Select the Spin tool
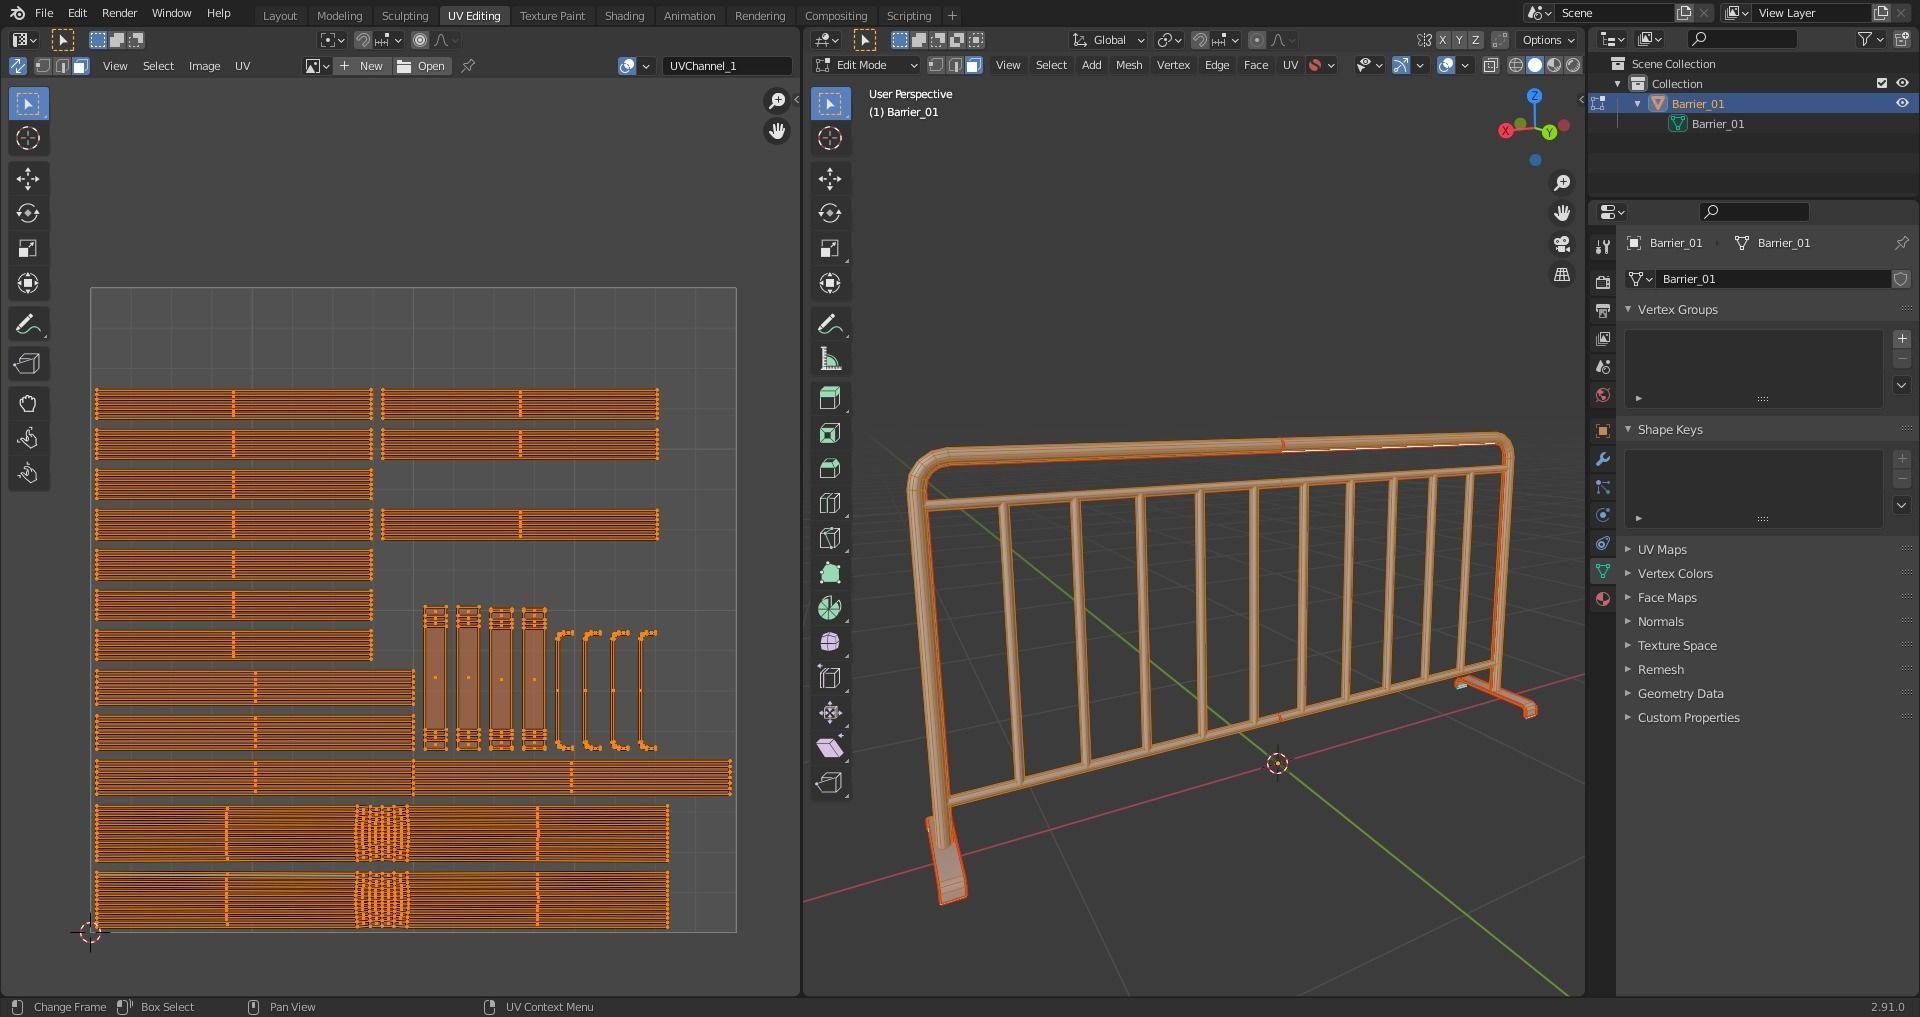 (830, 608)
